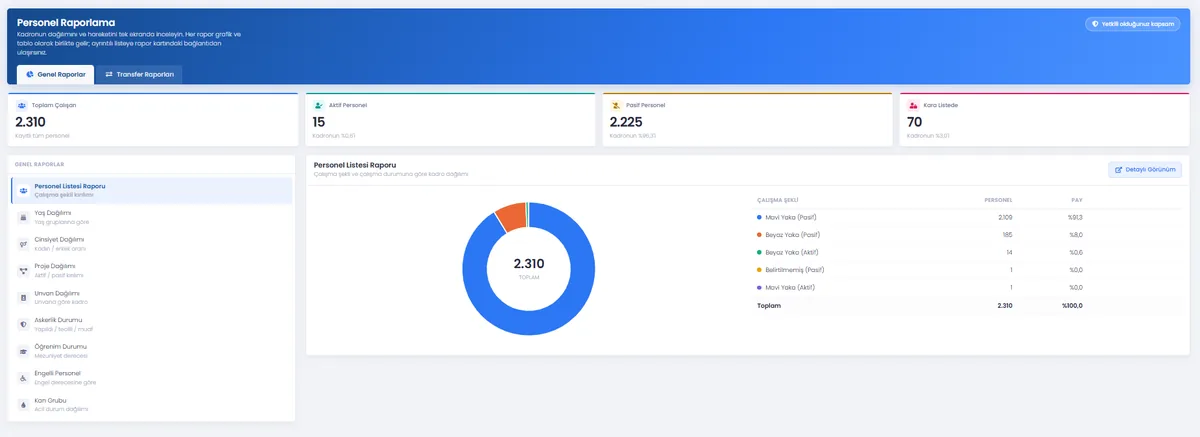This screenshot has height=437, width=1200.
Task: Click the Kan Grubu blood drop icon
Action: coord(23,405)
